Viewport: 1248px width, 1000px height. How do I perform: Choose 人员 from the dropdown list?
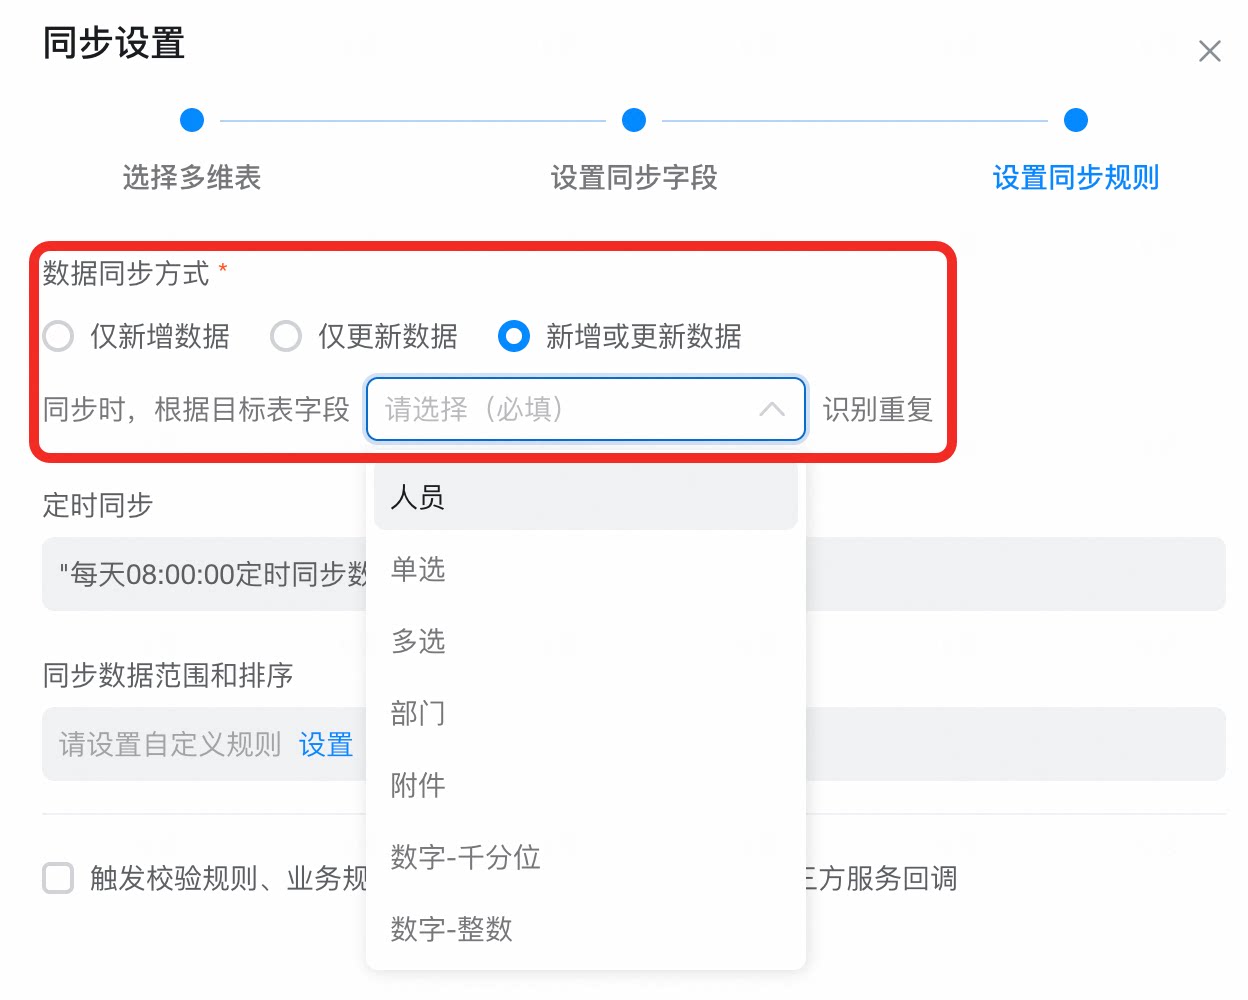(586, 497)
